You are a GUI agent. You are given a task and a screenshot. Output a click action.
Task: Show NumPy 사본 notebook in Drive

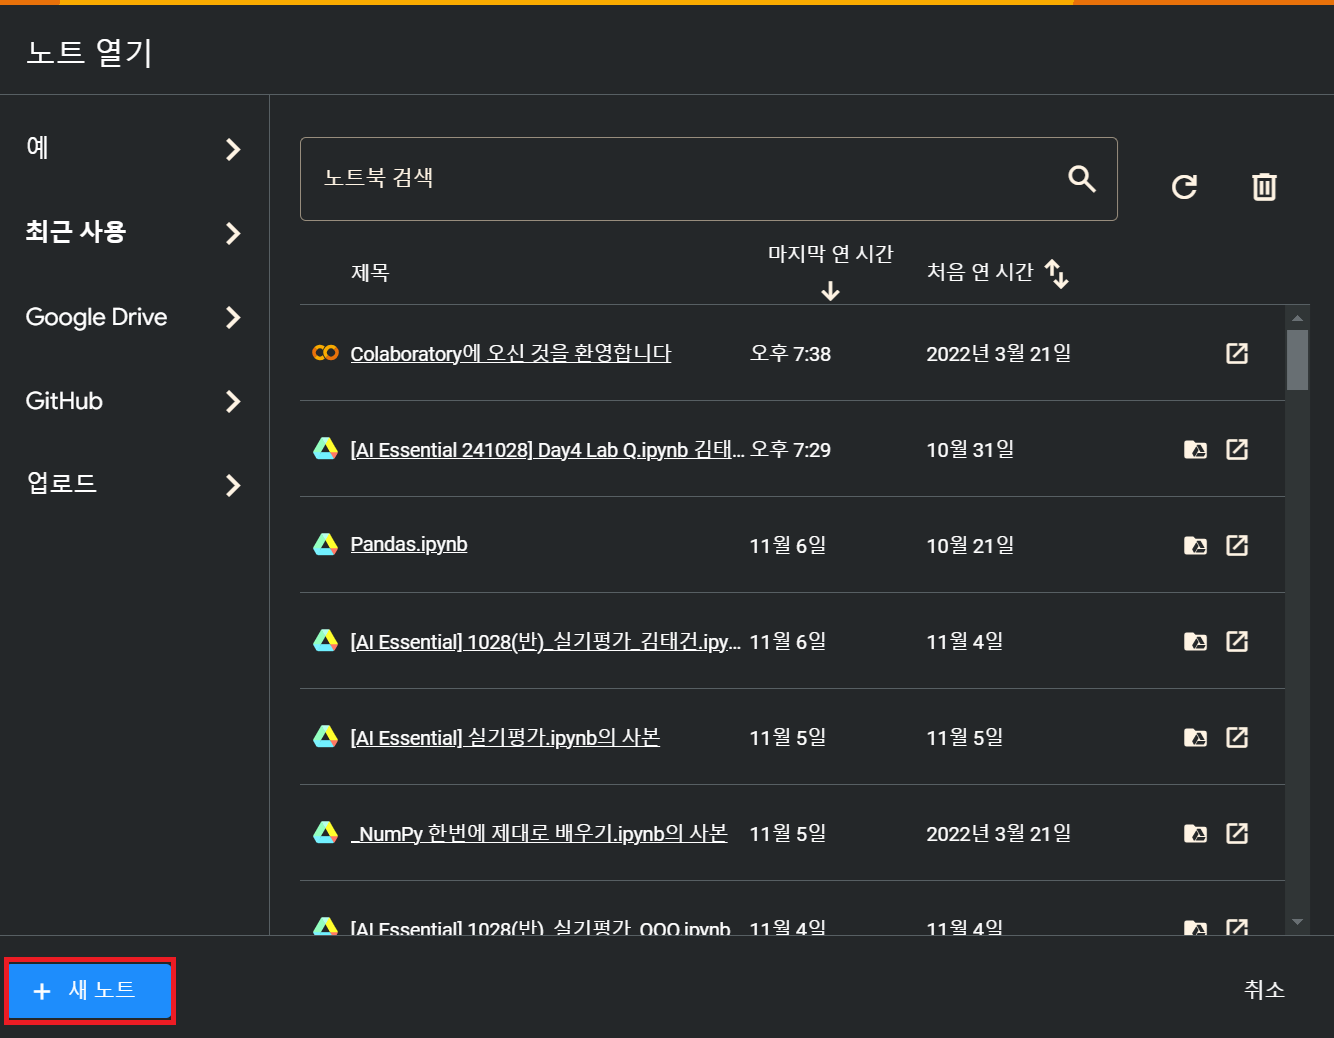[x=1195, y=834]
